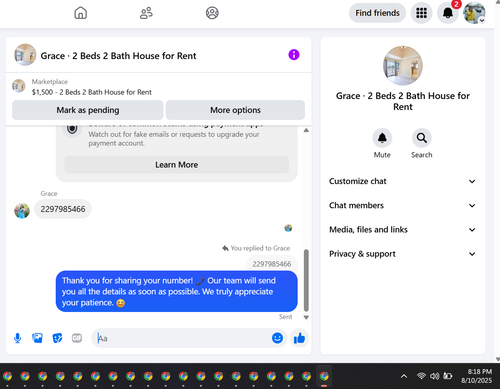Open the taskbar clock showing 8:18 PM

pos(477,376)
